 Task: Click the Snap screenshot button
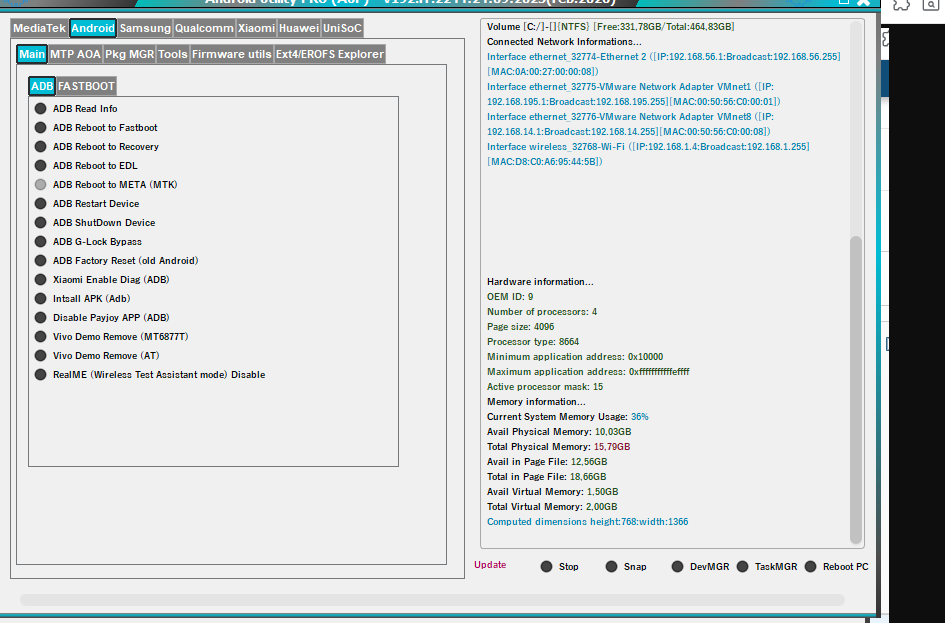click(626, 566)
